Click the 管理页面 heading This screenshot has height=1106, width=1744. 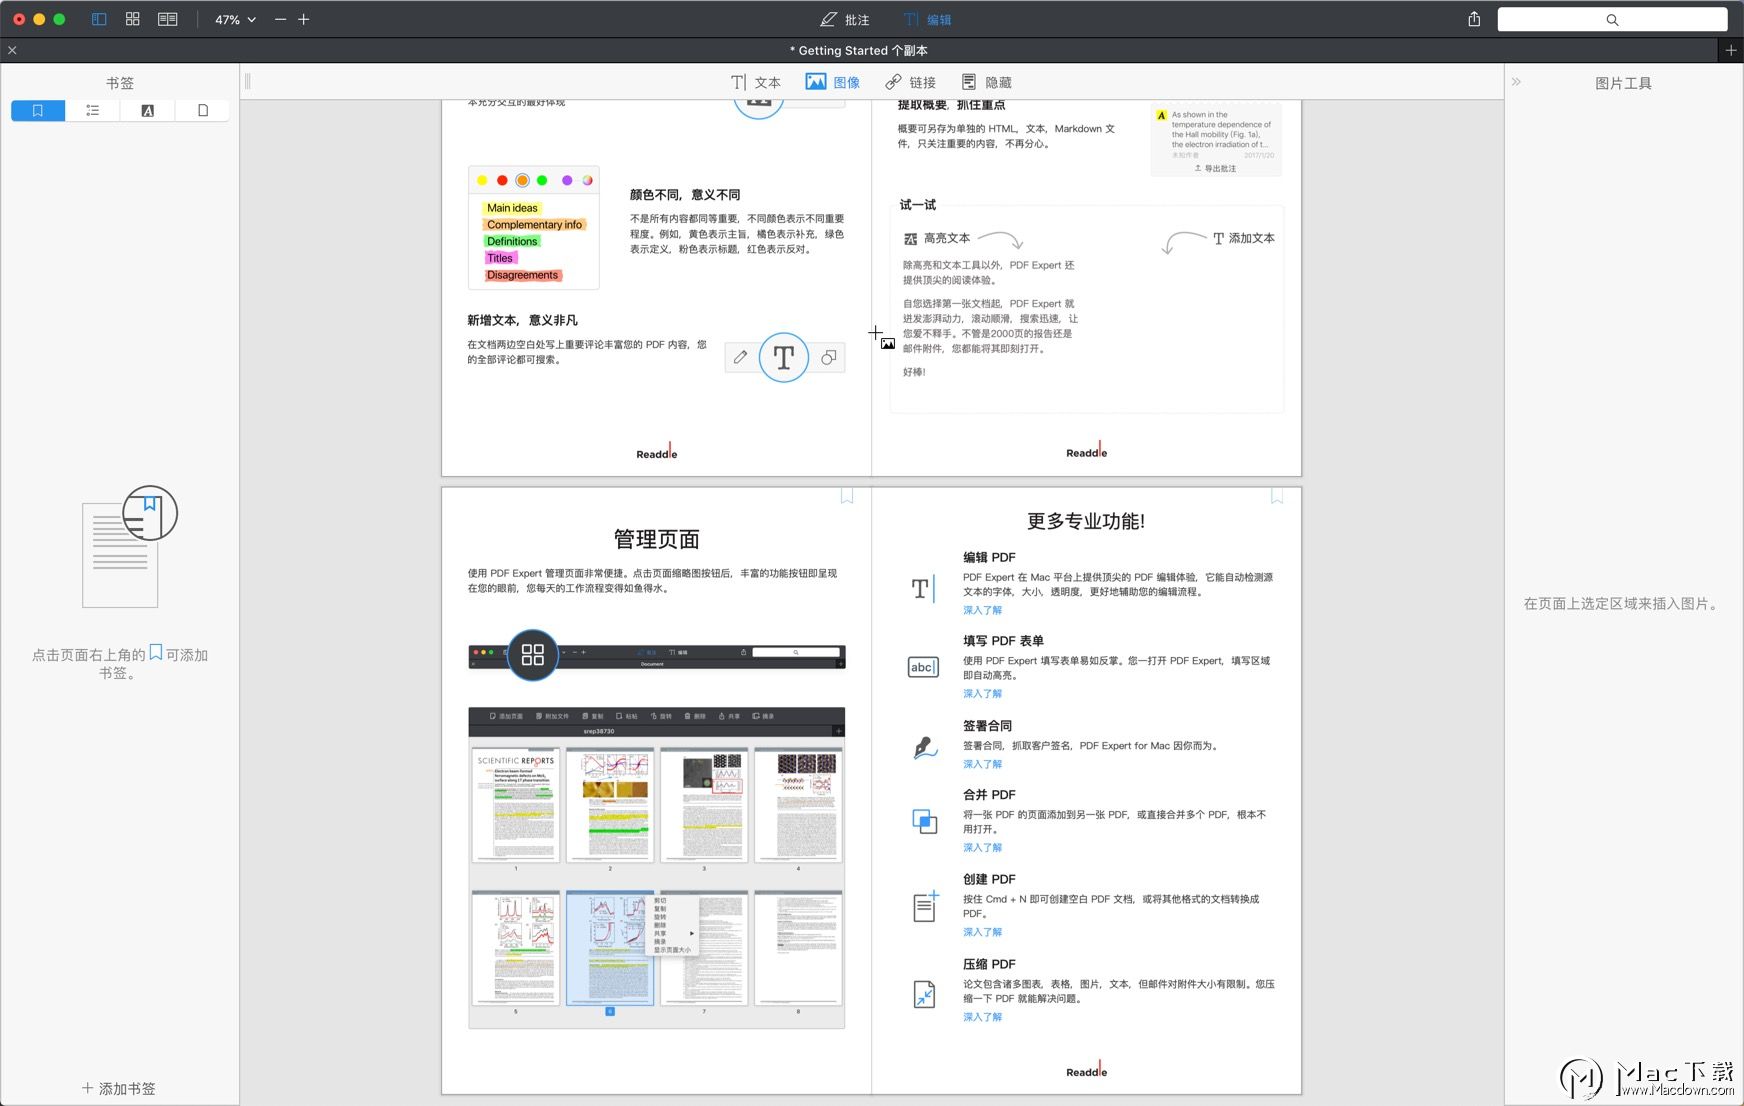pos(656,539)
